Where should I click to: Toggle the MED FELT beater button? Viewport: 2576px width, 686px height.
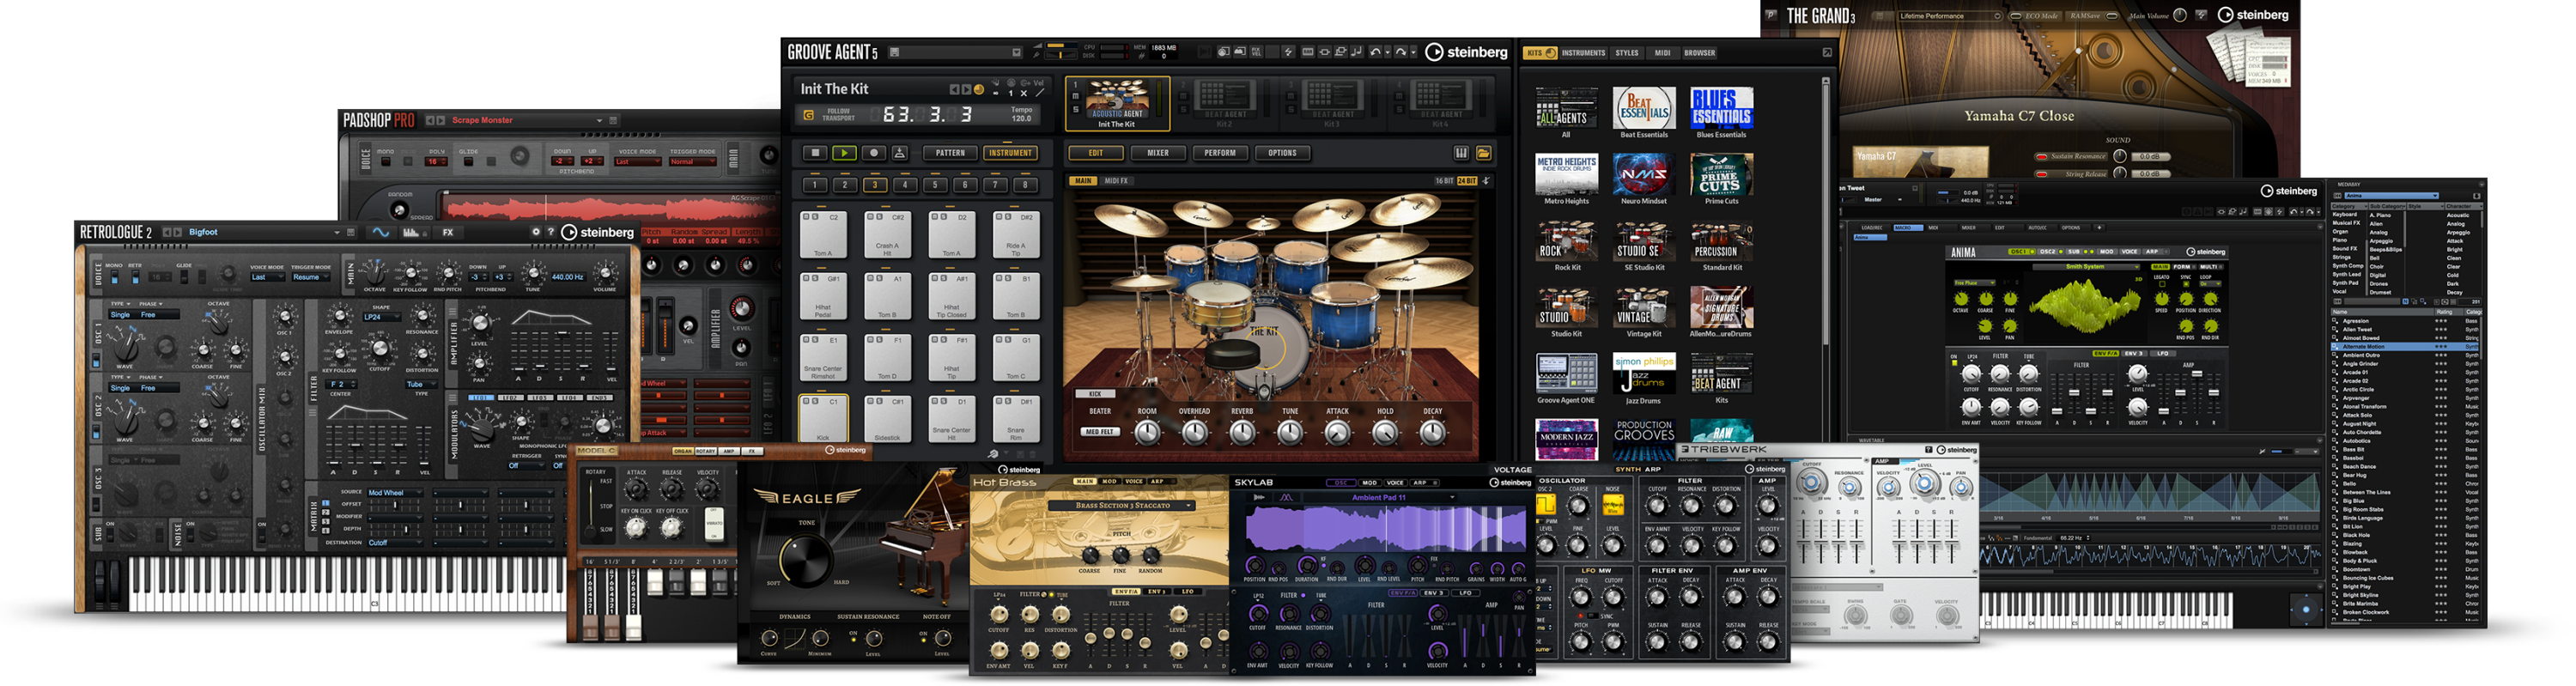pos(1099,432)
